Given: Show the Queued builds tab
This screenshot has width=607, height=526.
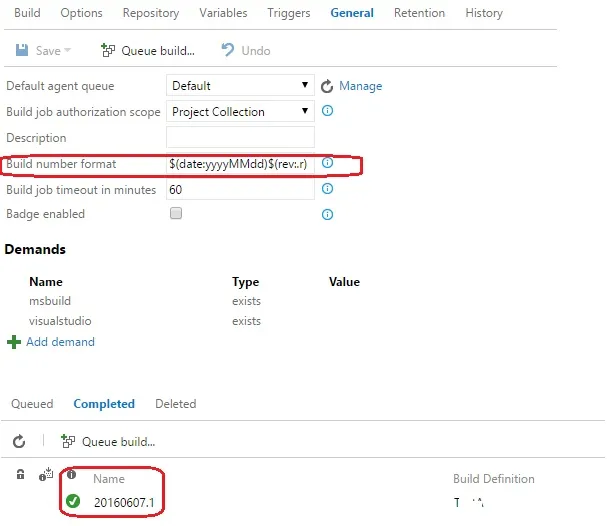Looking at the screenshot, I should pyautogui.click(x=32, y=404).
